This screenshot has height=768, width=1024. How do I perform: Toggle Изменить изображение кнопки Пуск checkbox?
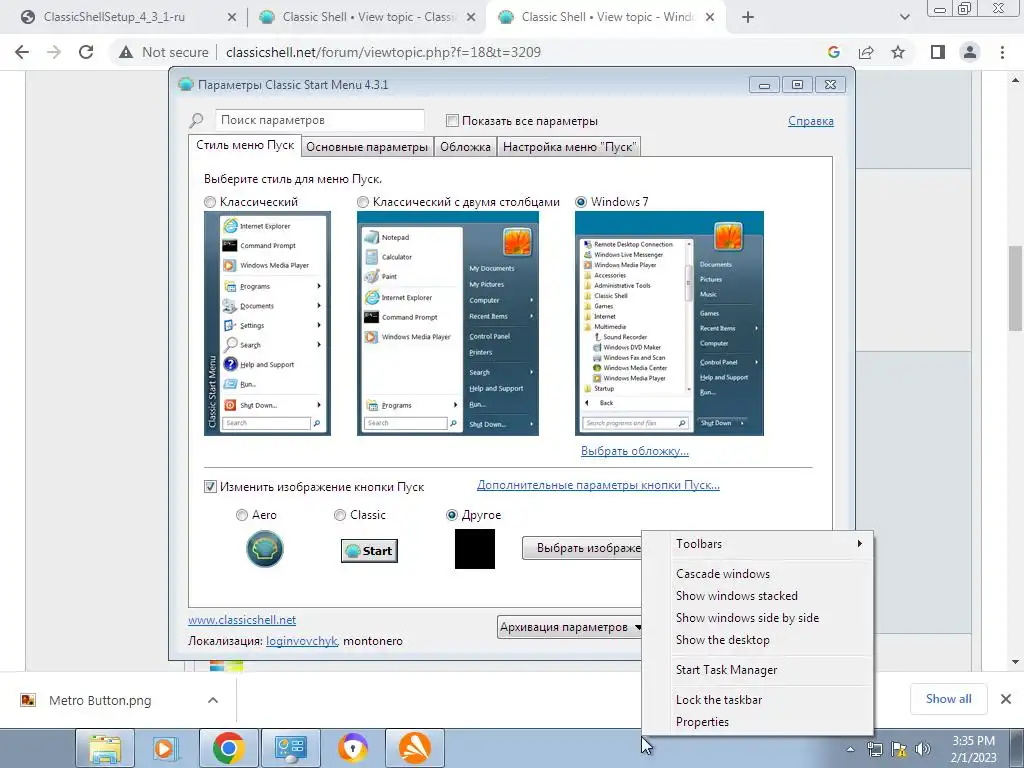[x=210, y=487]
